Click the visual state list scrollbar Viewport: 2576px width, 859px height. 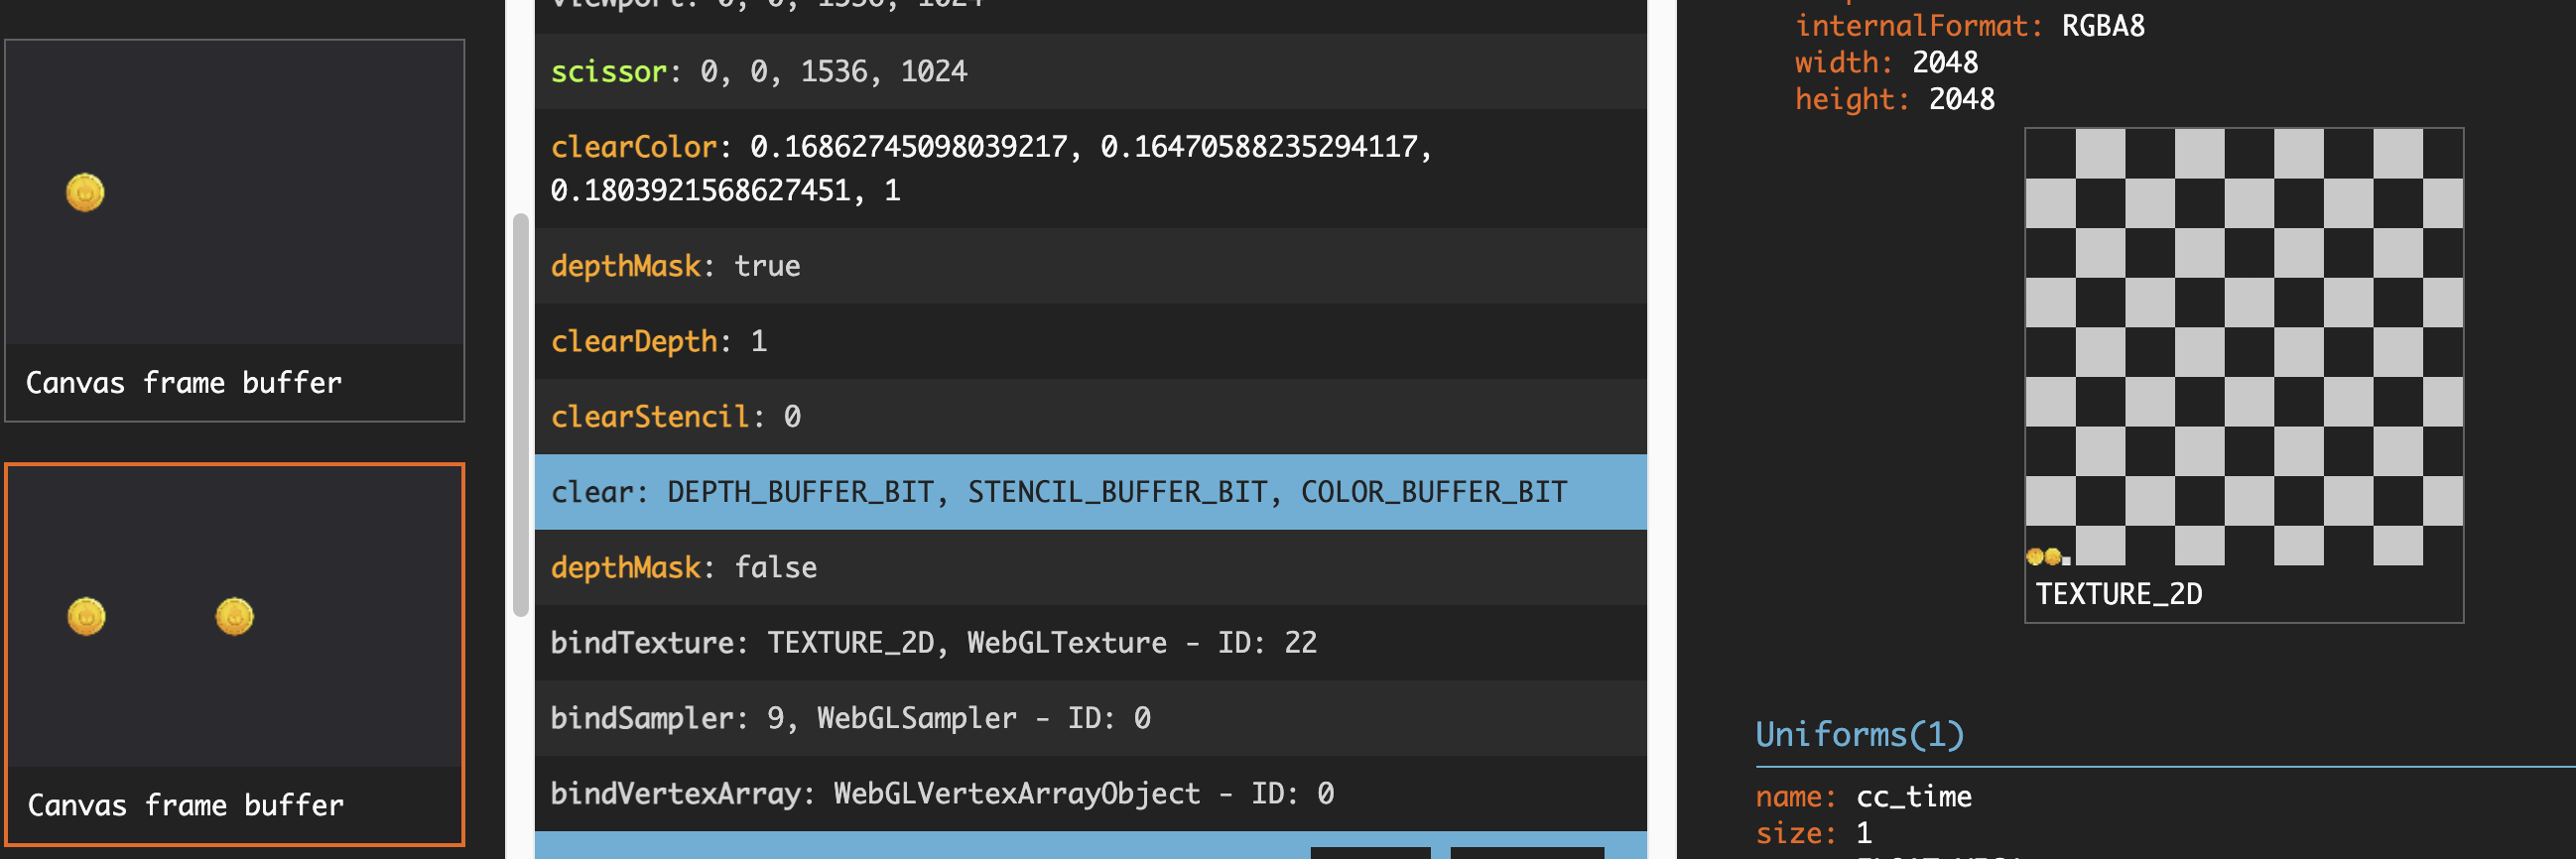tap(520, 415)
